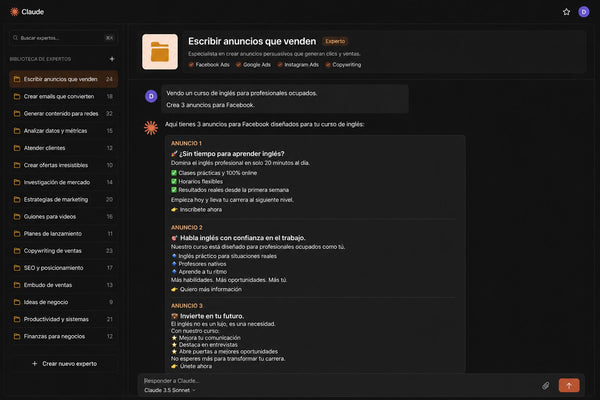Click the text 'Únete ahora'

(x=196, y=366)
